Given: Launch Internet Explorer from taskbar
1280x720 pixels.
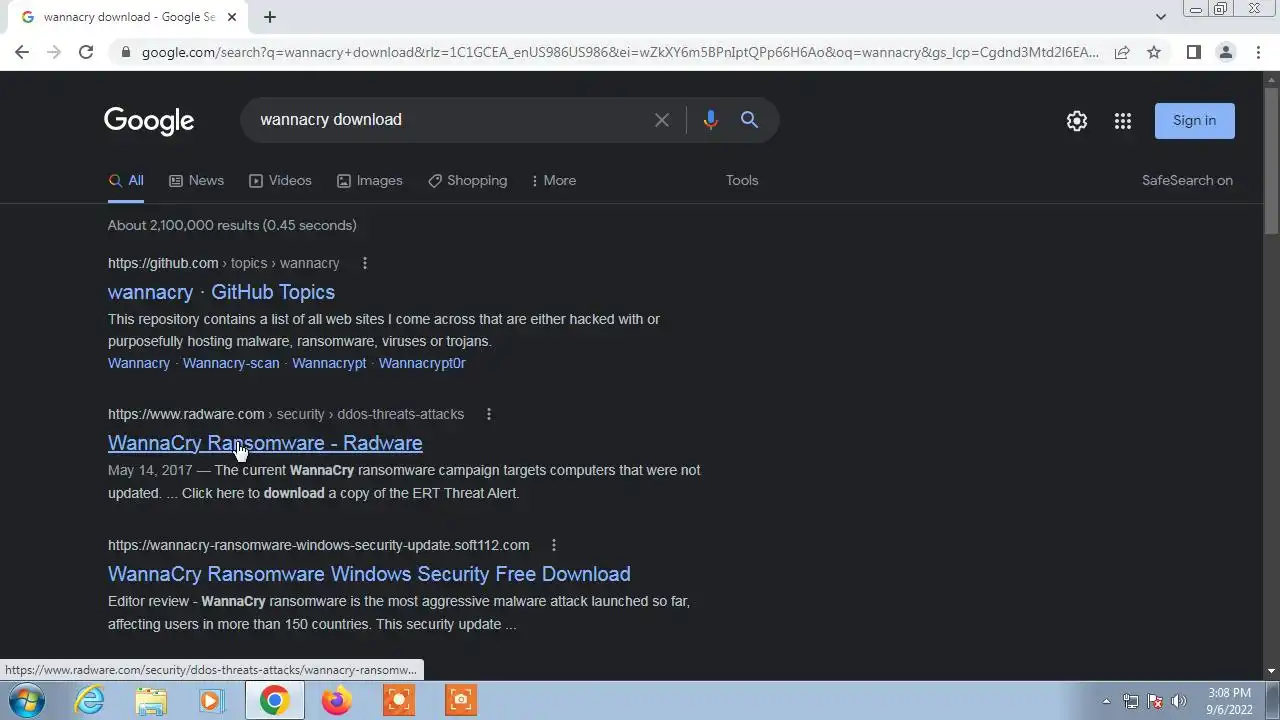Looking at the screenshot, I should [x=90, y=700].
